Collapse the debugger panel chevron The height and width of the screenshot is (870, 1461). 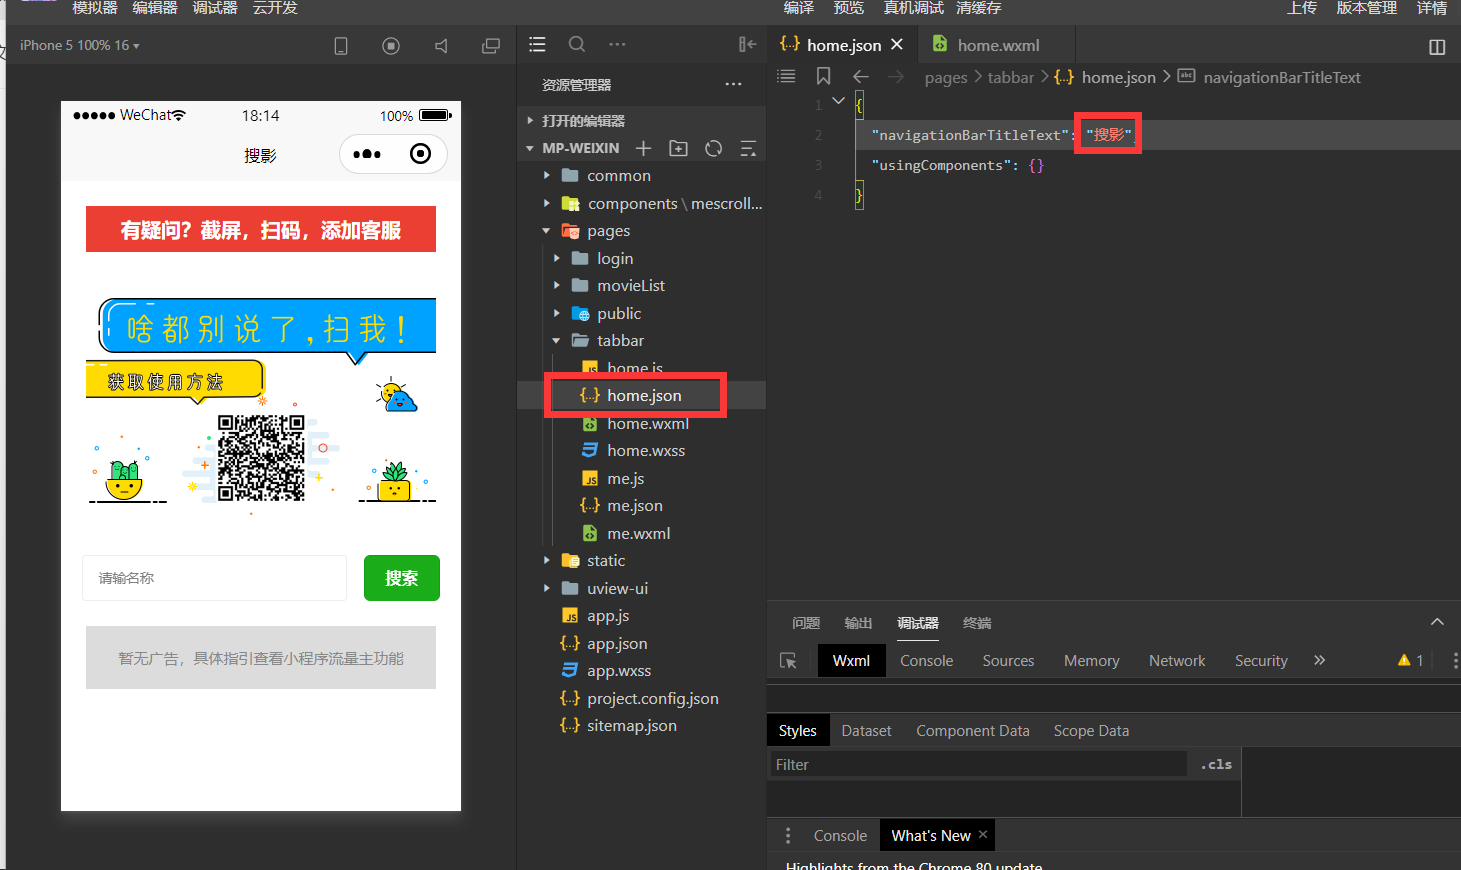(x=1437, y=622)
